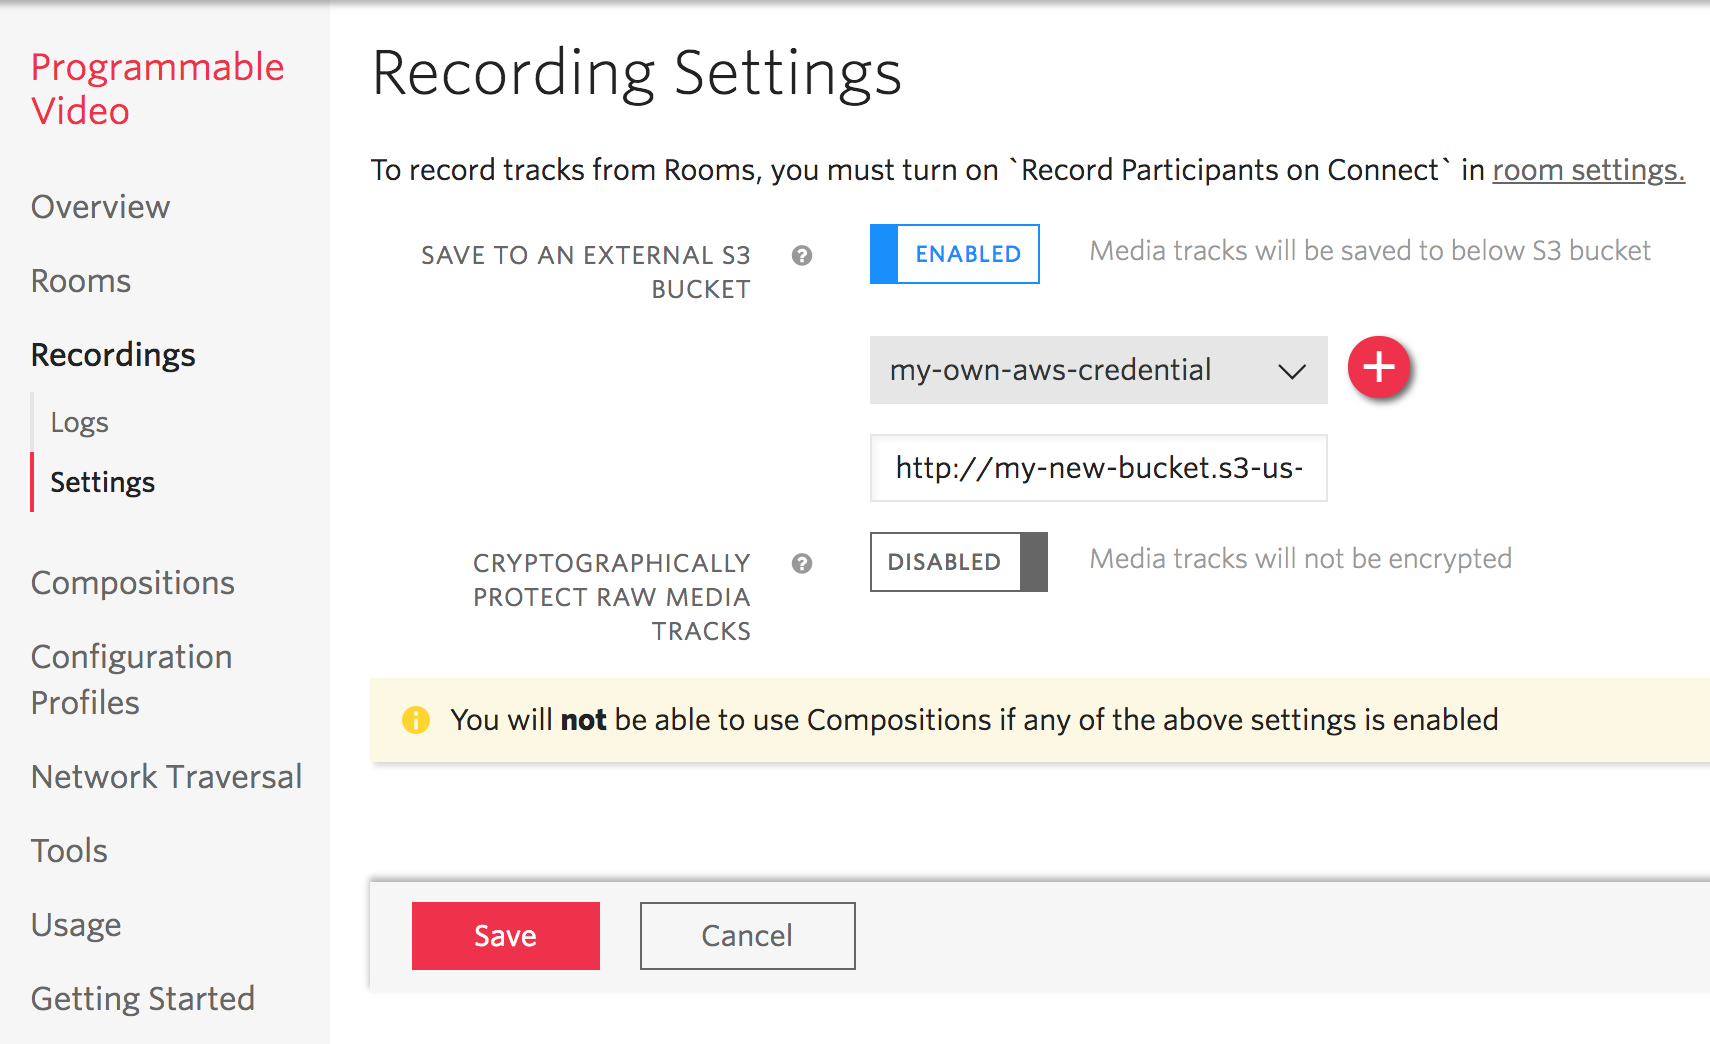
Task: Expand the AWS credential selector chevron
Action: tap(1292, 370)
